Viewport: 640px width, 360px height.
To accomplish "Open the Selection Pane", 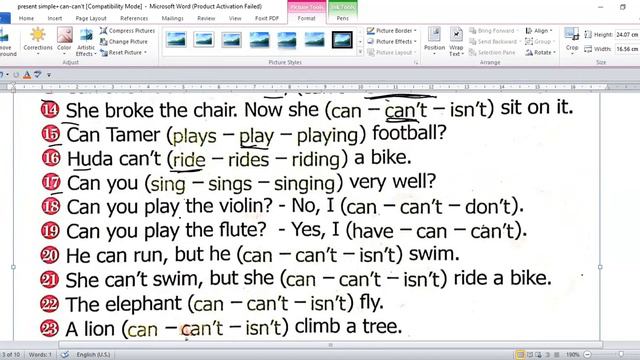I will 492,53.
